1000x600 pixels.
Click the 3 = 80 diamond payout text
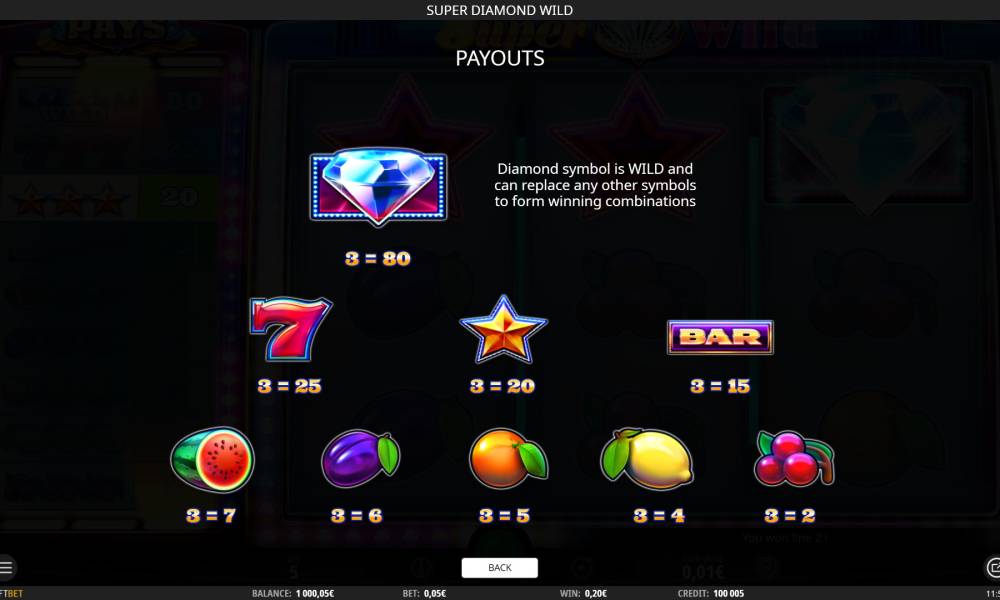click(x=378, y=258)
